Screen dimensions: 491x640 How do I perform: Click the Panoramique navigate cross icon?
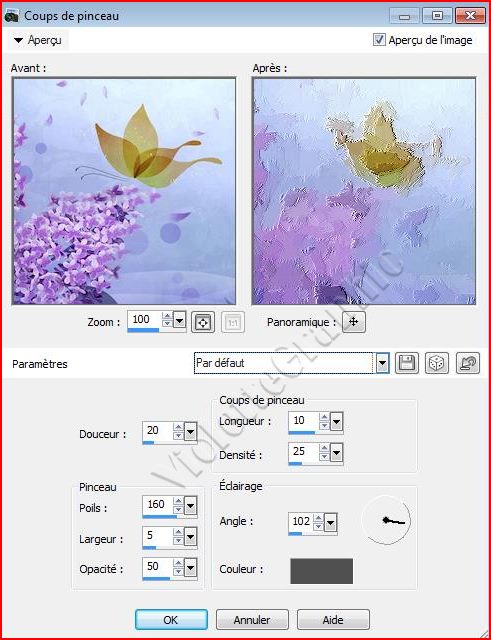354,322
